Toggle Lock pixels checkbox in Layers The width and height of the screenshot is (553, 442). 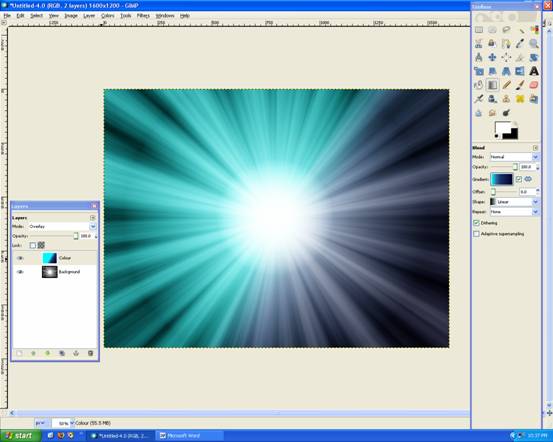(33, 245)
